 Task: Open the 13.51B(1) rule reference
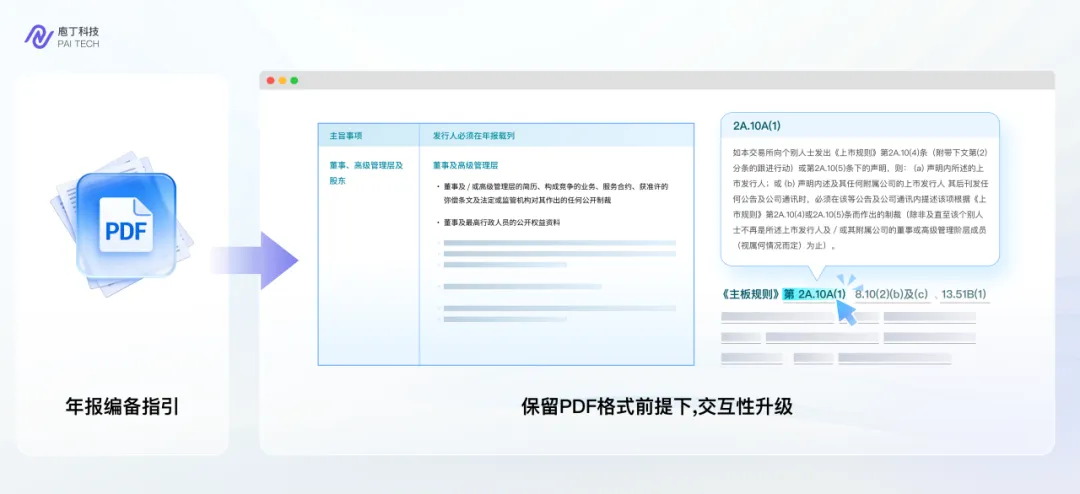pos(964,294)
